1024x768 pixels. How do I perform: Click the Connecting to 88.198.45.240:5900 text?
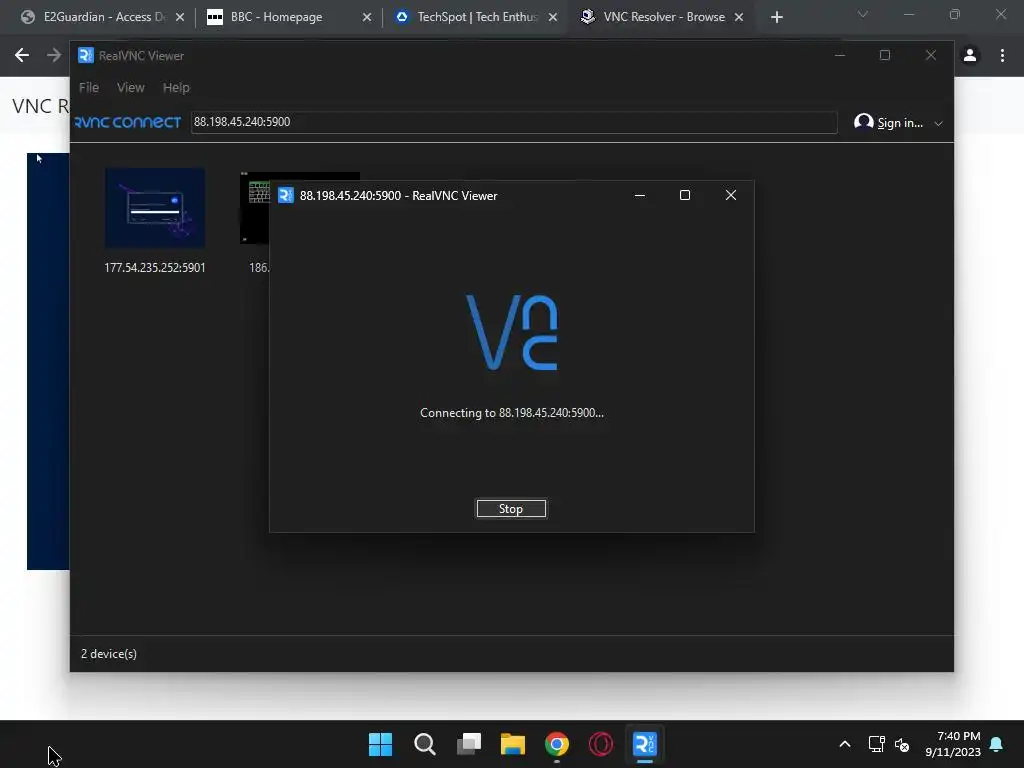point(511,413)
